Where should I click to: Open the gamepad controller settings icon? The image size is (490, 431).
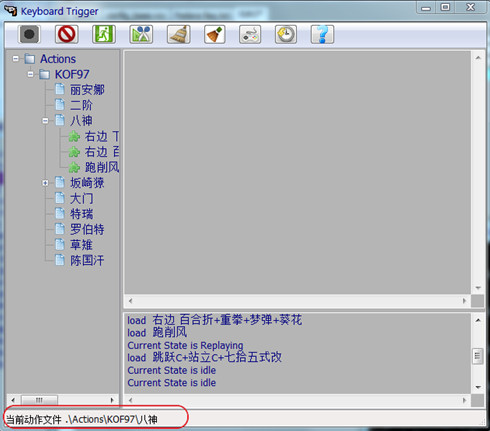250,34
